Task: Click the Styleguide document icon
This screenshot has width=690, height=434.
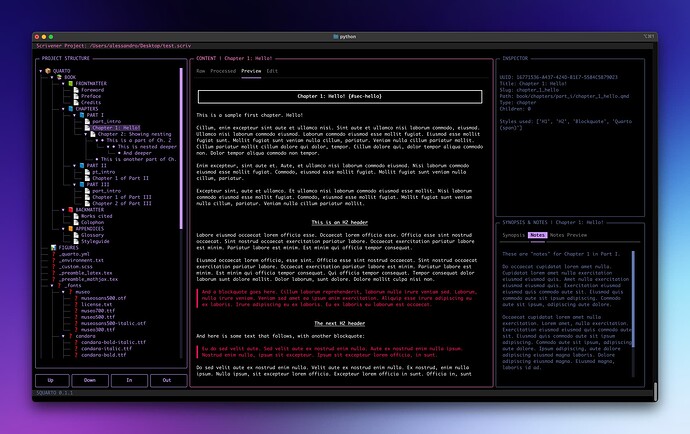Action: [76, 241]
